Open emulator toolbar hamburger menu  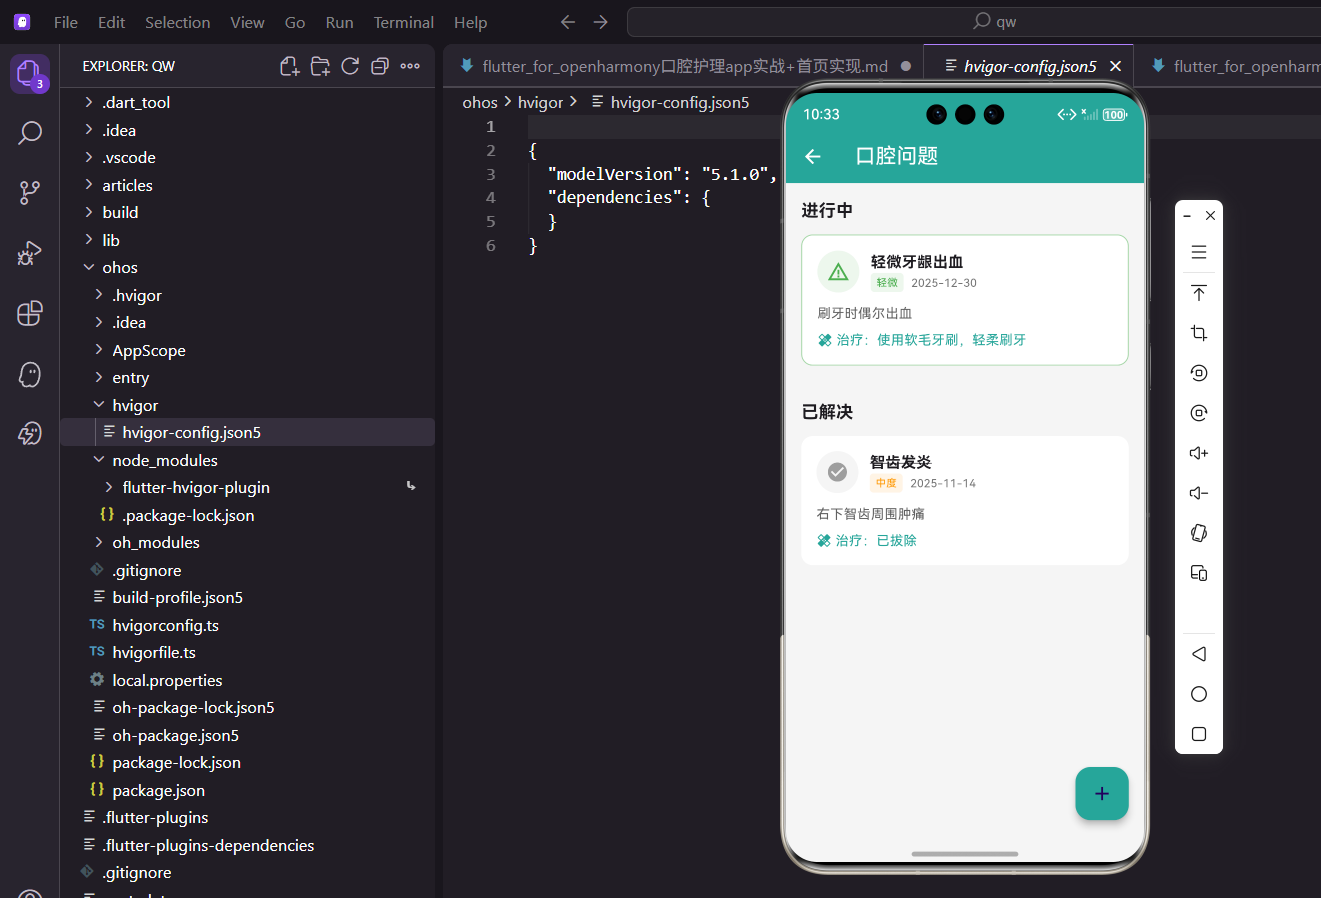[x=1199, y=252]
